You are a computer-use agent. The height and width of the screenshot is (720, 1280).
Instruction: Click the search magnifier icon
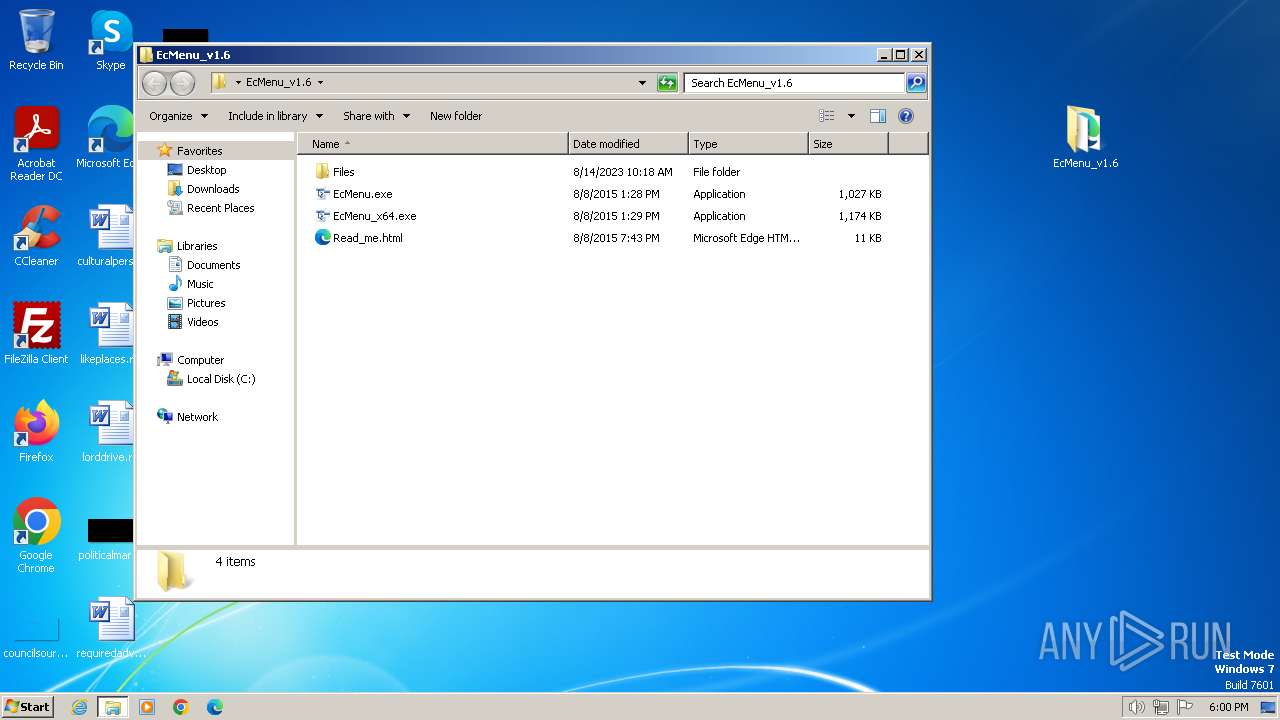pyautogui.click(x=915, y=83)
